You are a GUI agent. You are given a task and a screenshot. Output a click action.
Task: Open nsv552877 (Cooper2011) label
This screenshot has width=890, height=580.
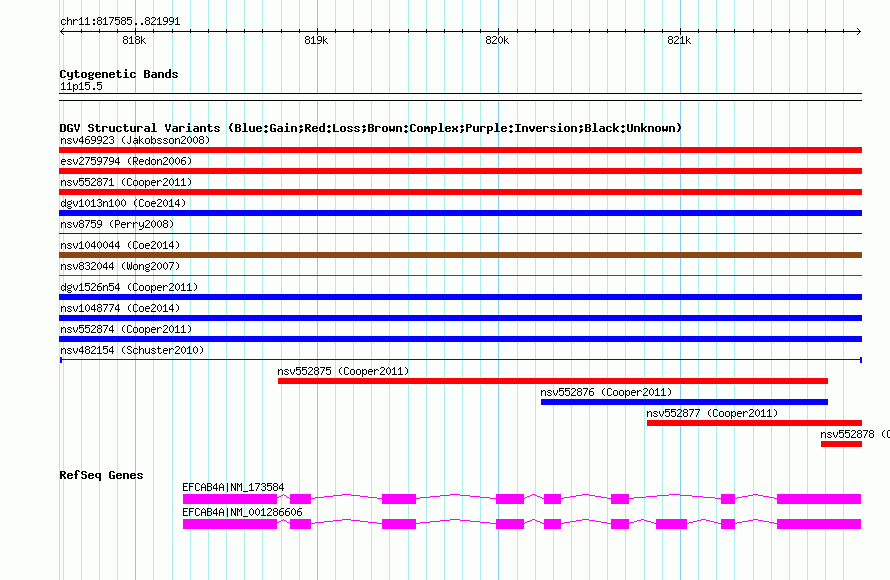point(712,413)
